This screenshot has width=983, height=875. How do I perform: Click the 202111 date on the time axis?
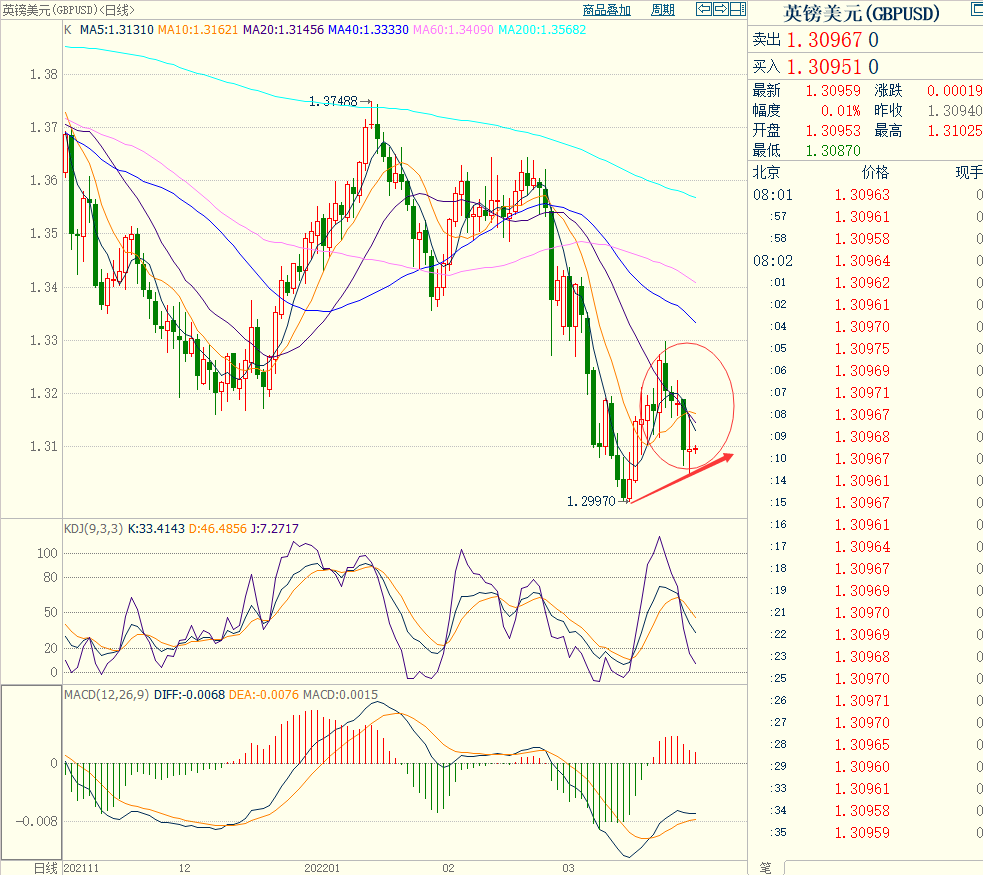(81, 868)
